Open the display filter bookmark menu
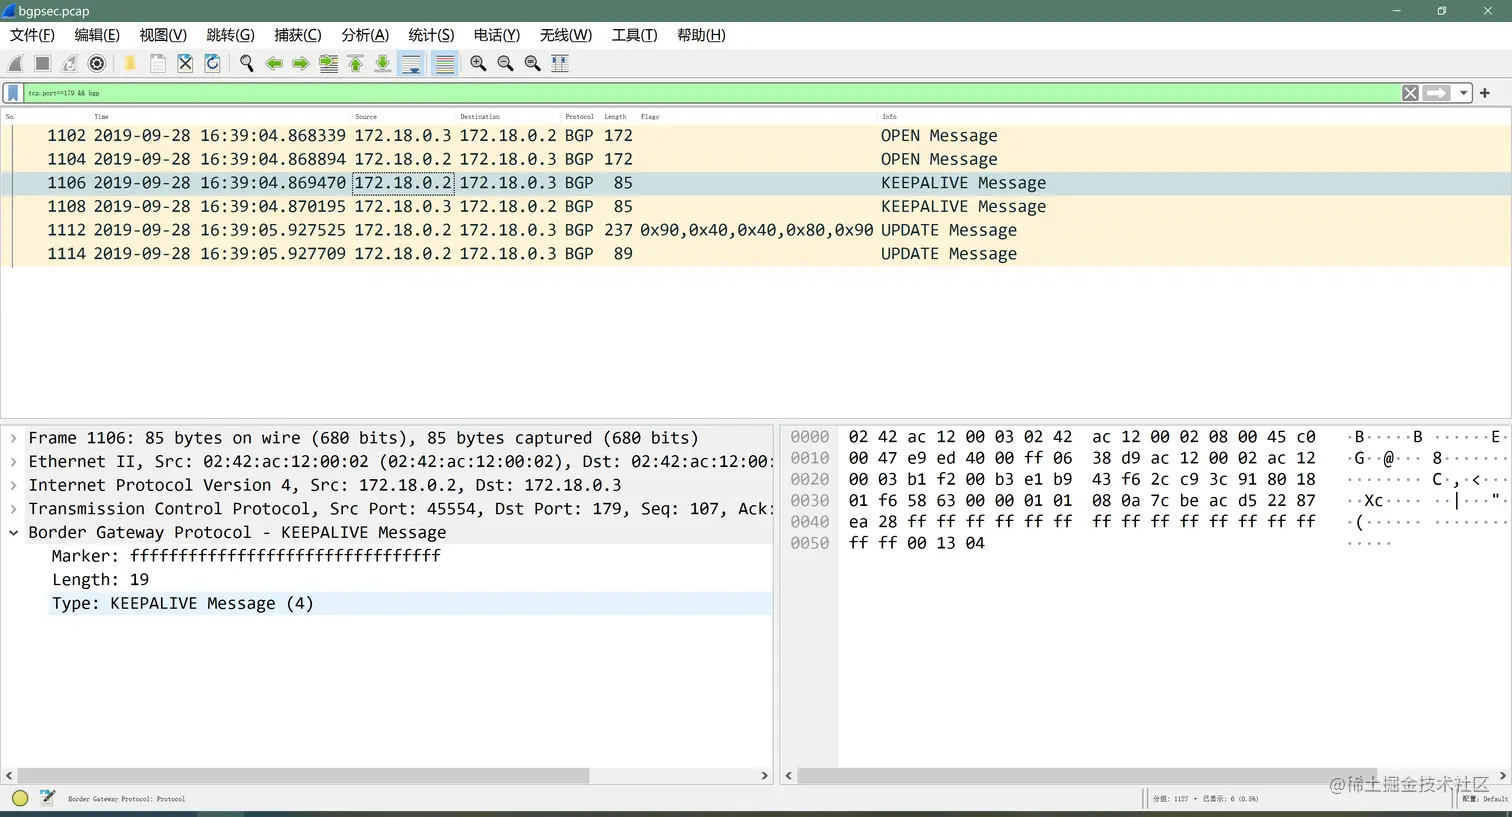Viewport: 1512px width, 817px height. click(x=12, y=93)
